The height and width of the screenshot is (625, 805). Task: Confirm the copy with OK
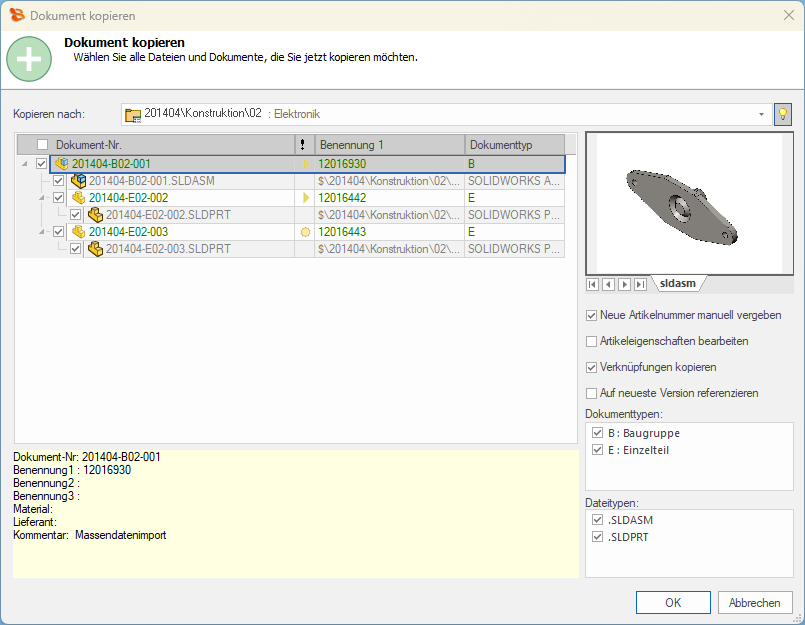point(673,603)
